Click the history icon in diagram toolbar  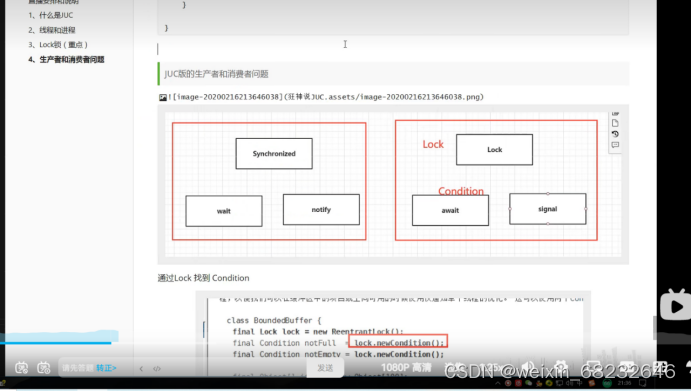pos(615,134)
